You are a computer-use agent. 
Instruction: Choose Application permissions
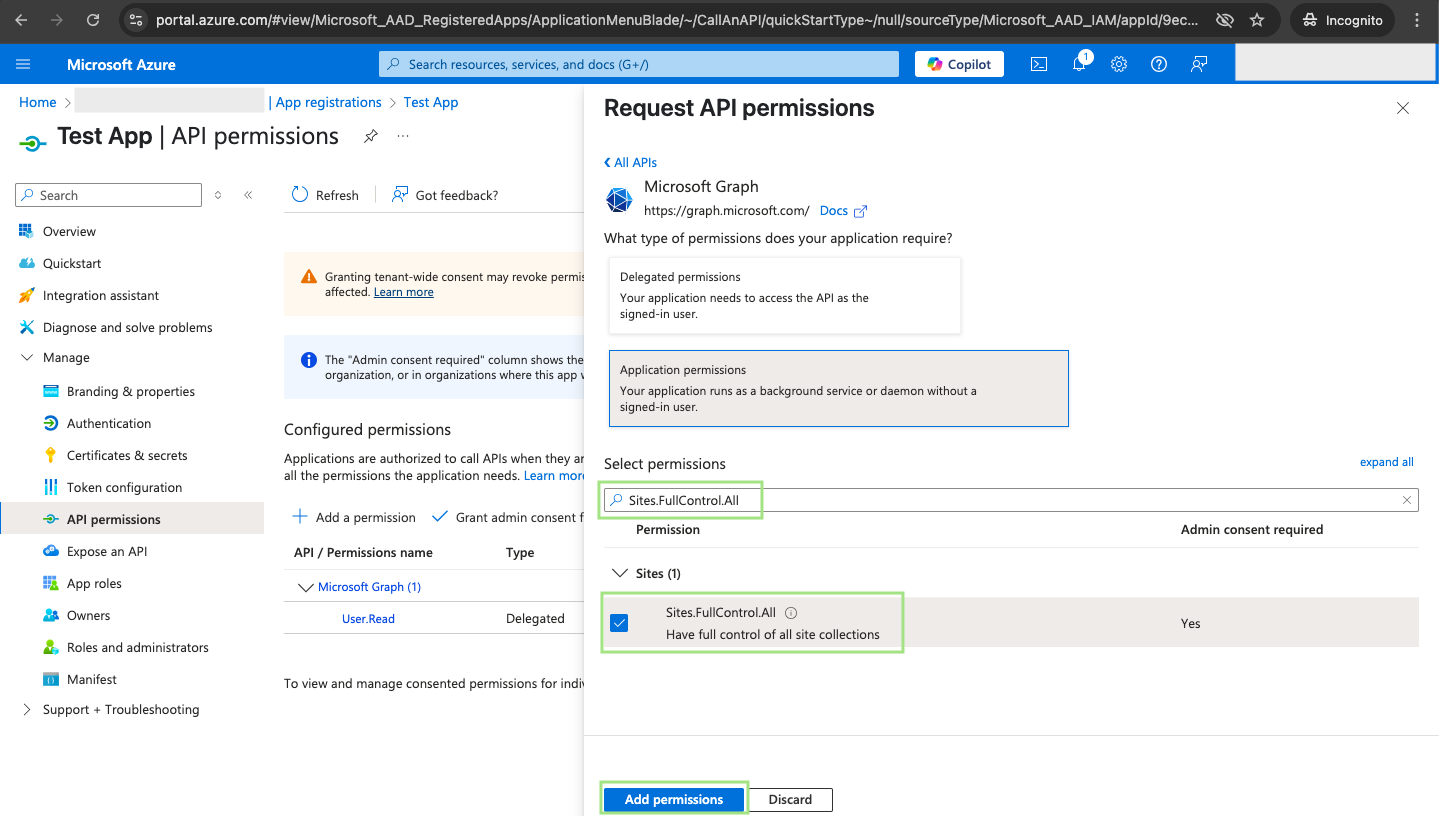tap(838, 388)
